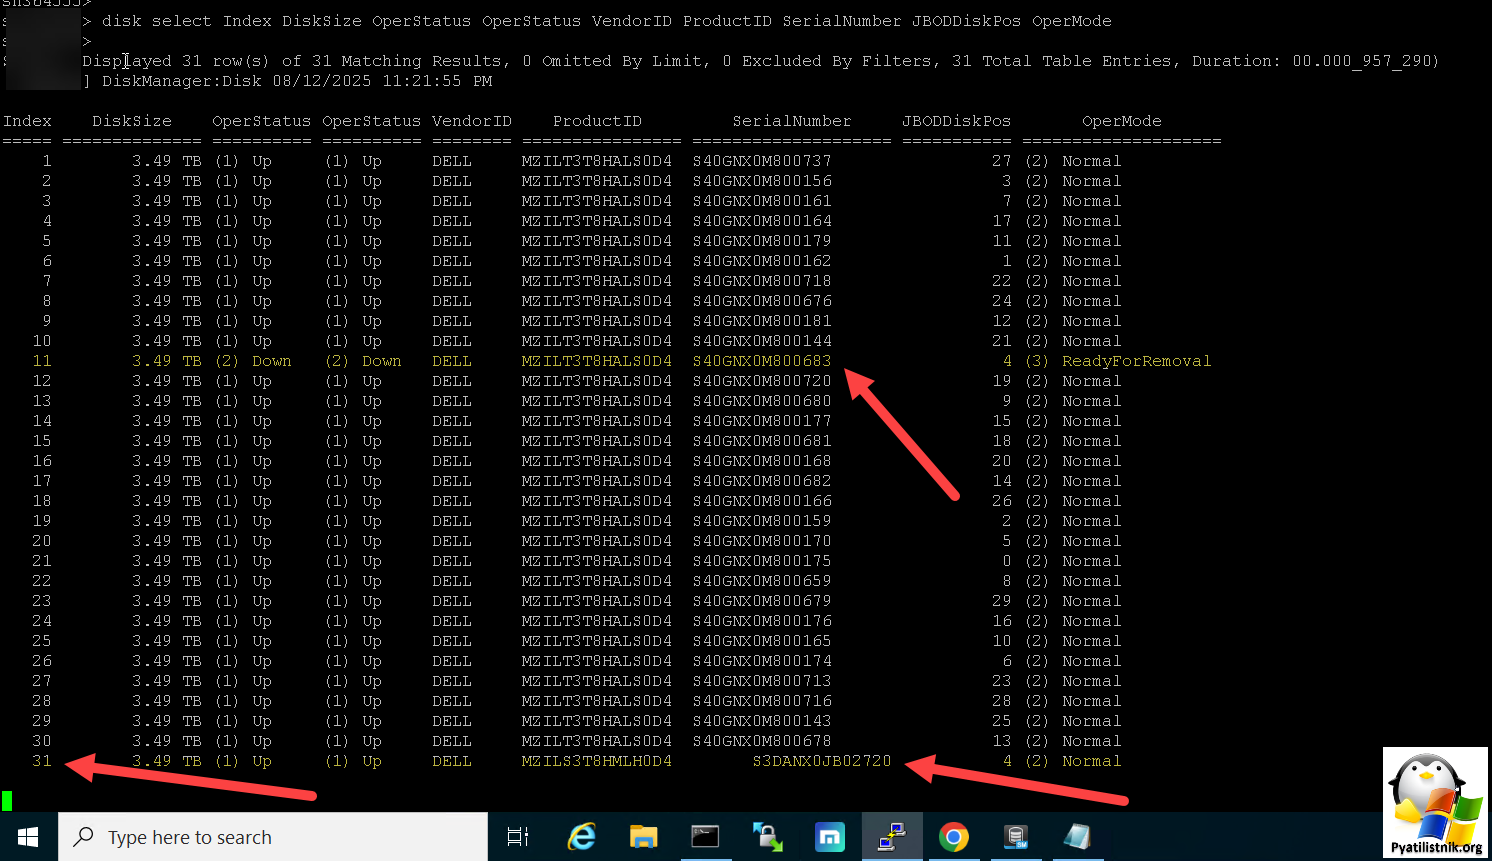The height and width of the screenshot is (861, 1492).
Task: Click the SerialNumber column header
Action: (792, 121)
